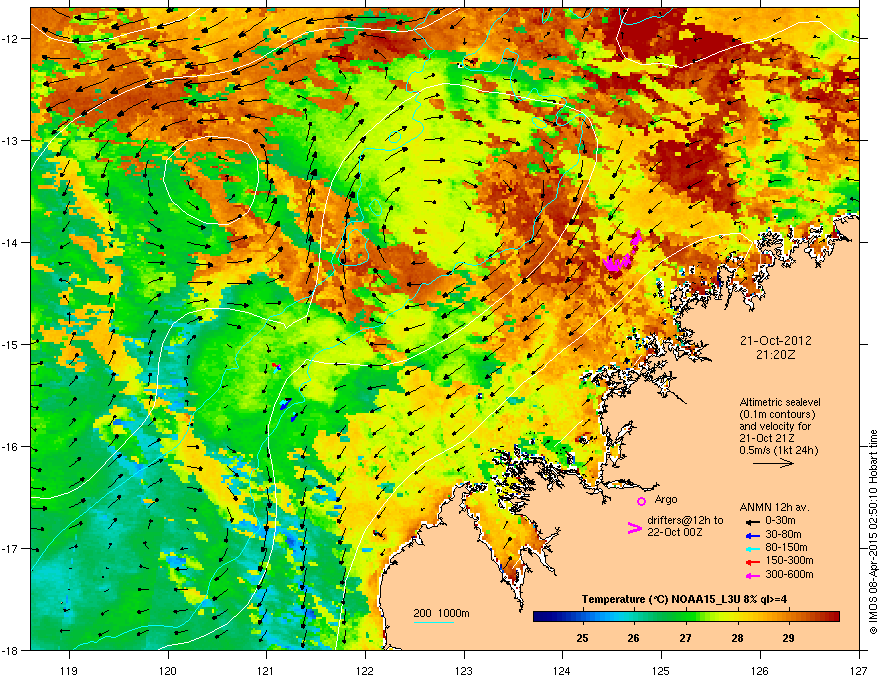Click the magenta 300-600m arrow legend marker
The image size is (880, 680).
pos(752,576)
